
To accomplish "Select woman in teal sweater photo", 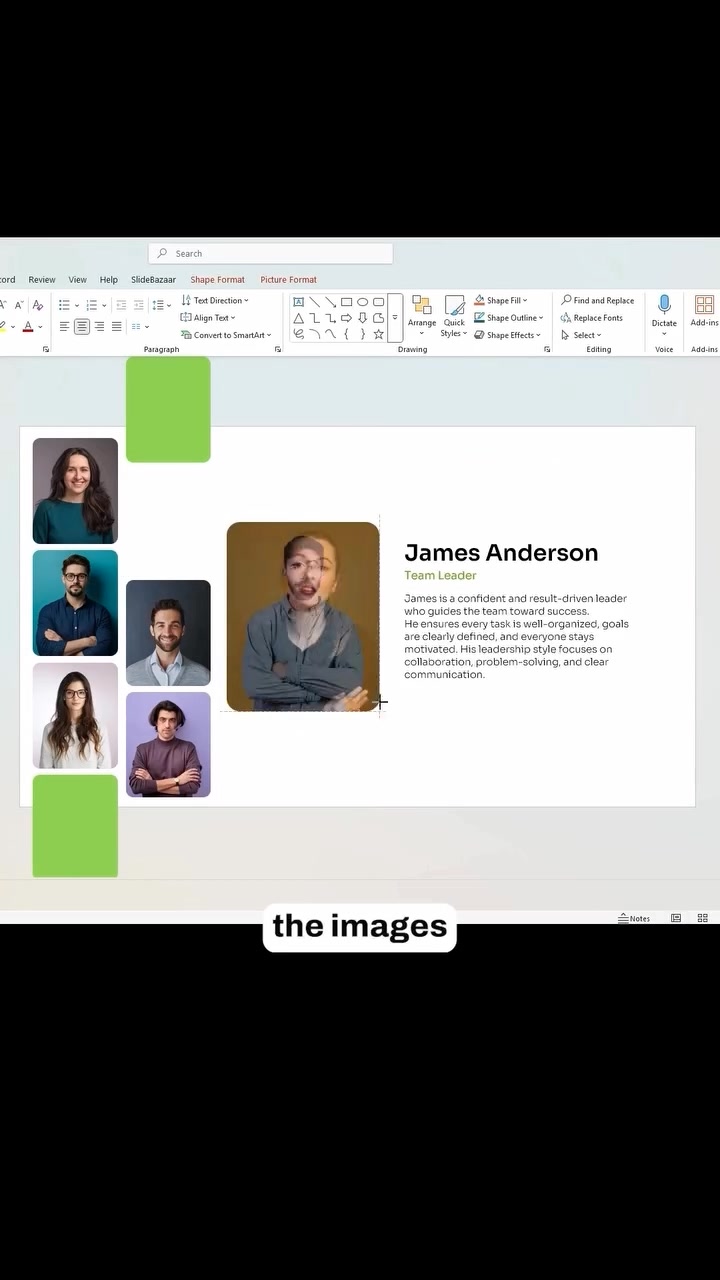I will (x=75, y=491).
